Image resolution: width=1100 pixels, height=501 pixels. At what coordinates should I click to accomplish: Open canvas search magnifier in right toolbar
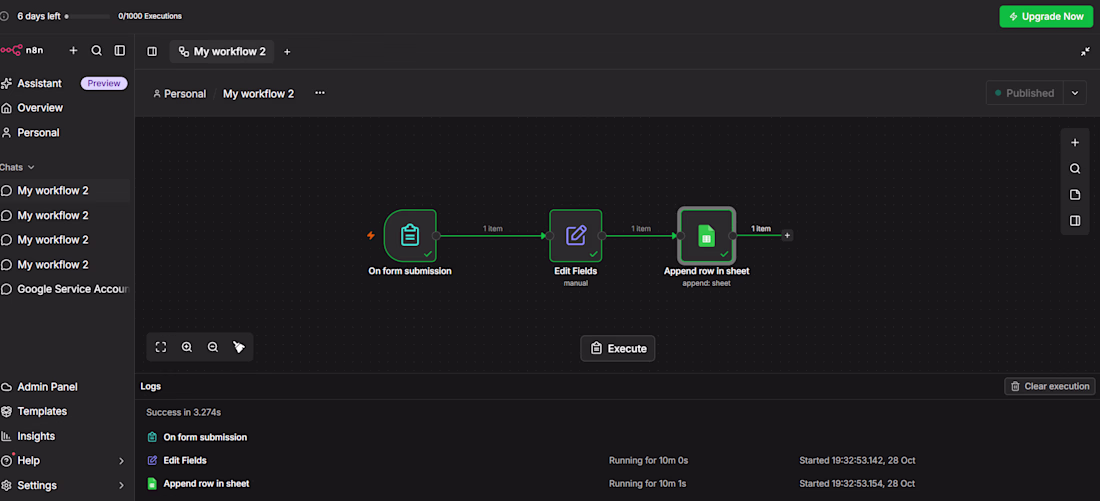pos(1075,168)
